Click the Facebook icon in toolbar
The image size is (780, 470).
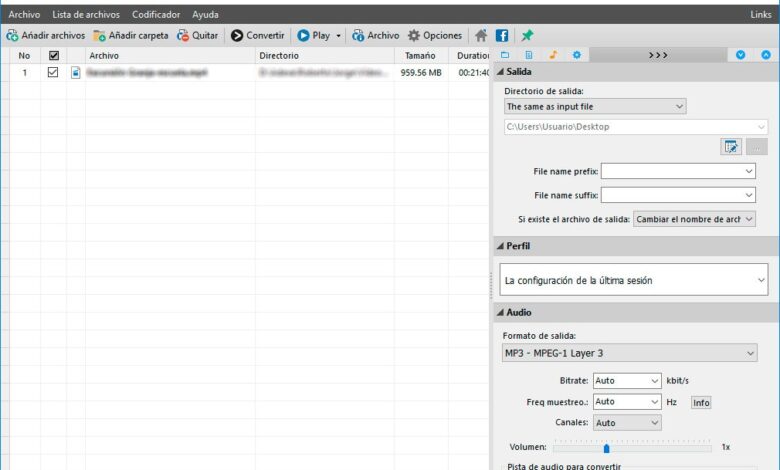502,35
